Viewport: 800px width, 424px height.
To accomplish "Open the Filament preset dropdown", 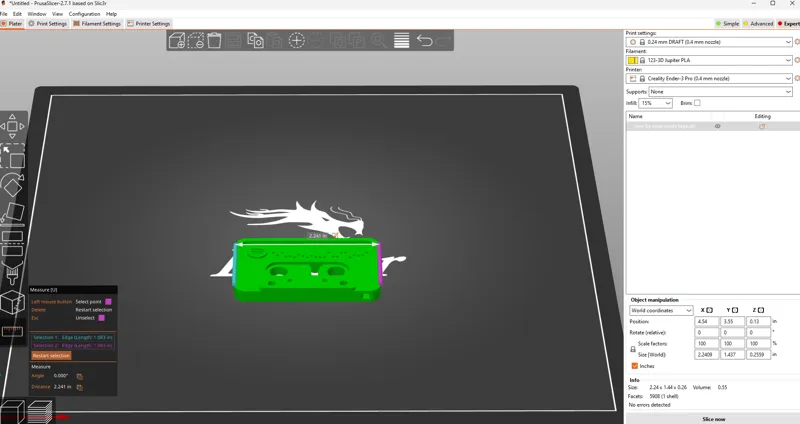I will coord(709,60).
